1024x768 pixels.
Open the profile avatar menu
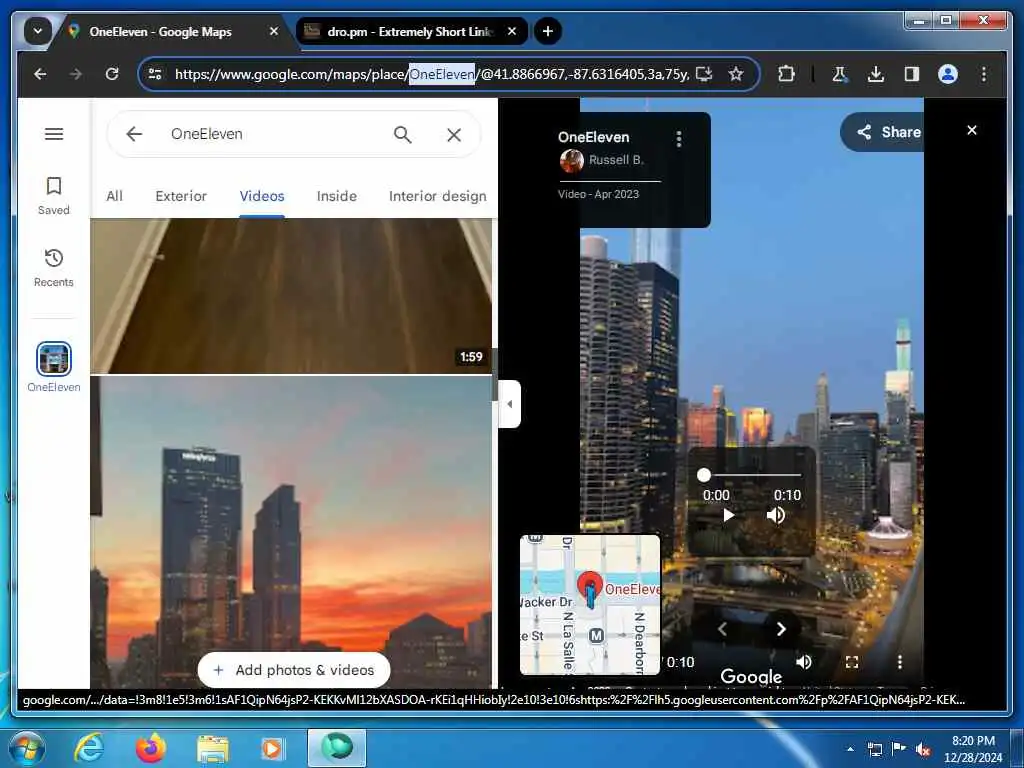(948, 74)
